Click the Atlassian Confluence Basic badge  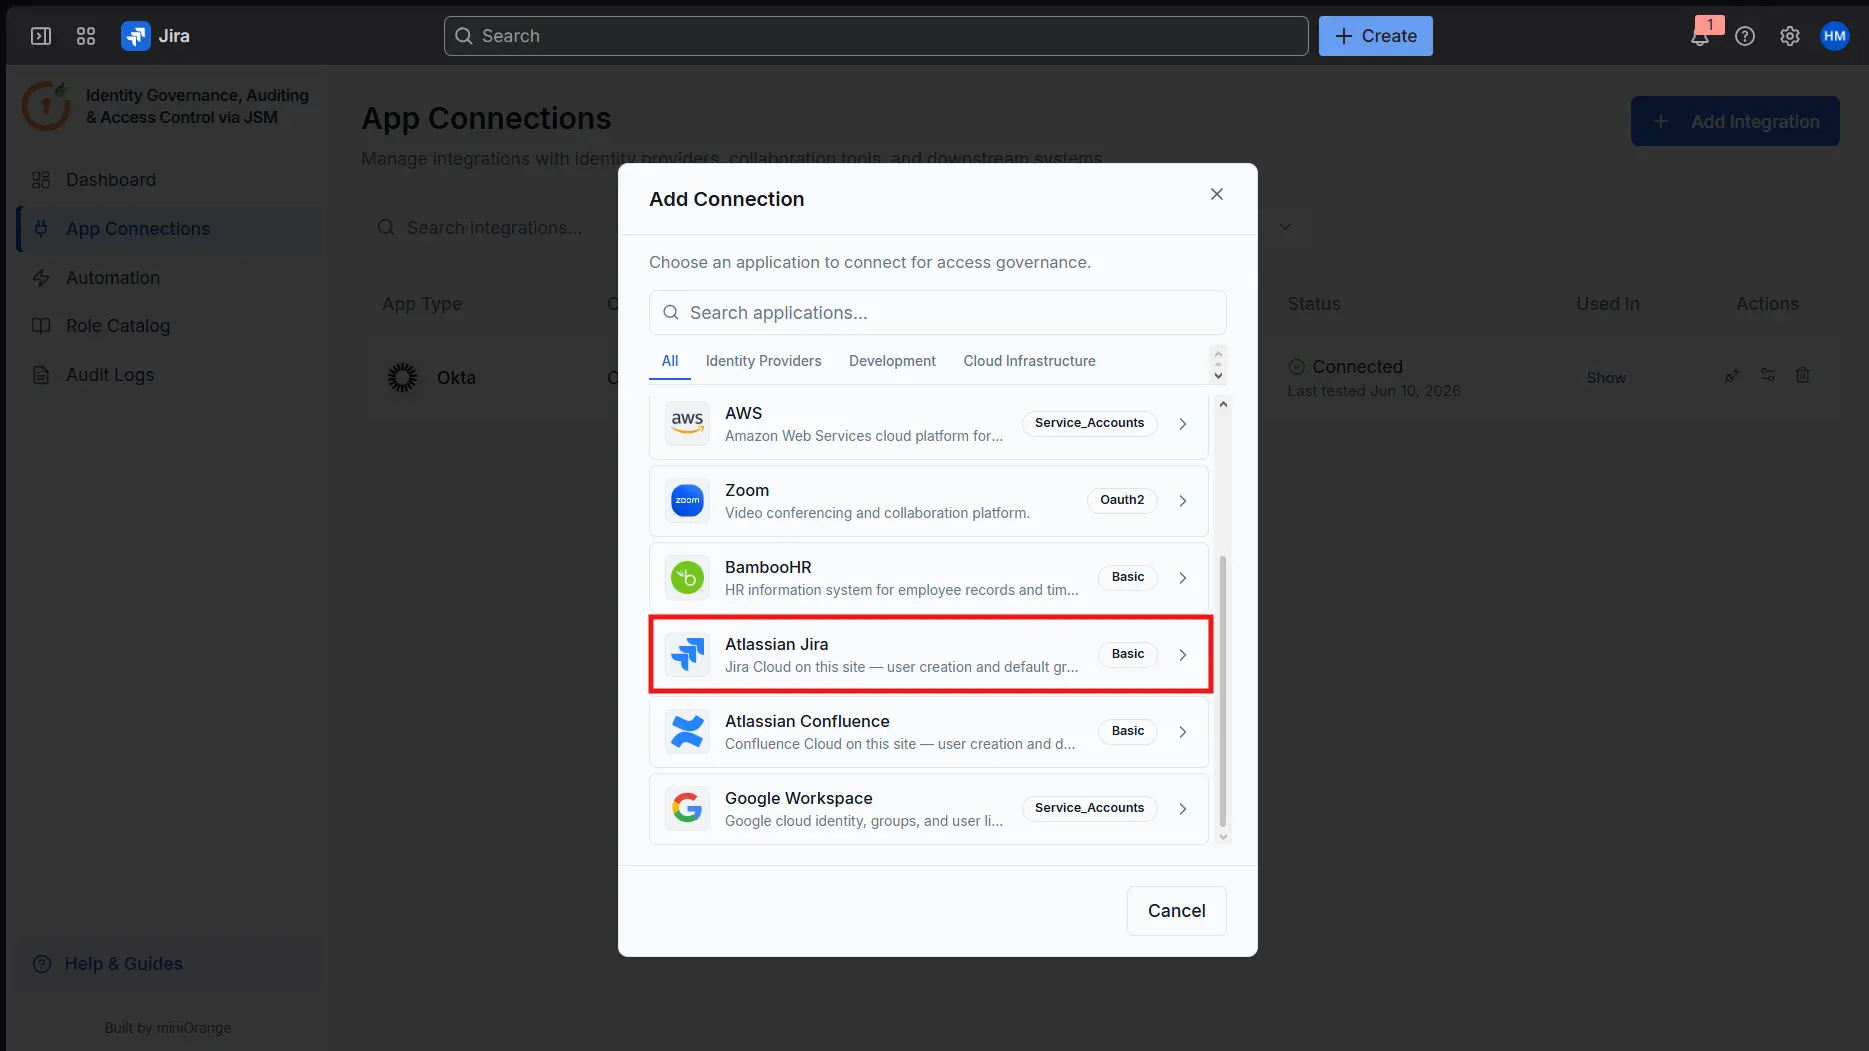pyautogui.click(x=1128, y=731)
